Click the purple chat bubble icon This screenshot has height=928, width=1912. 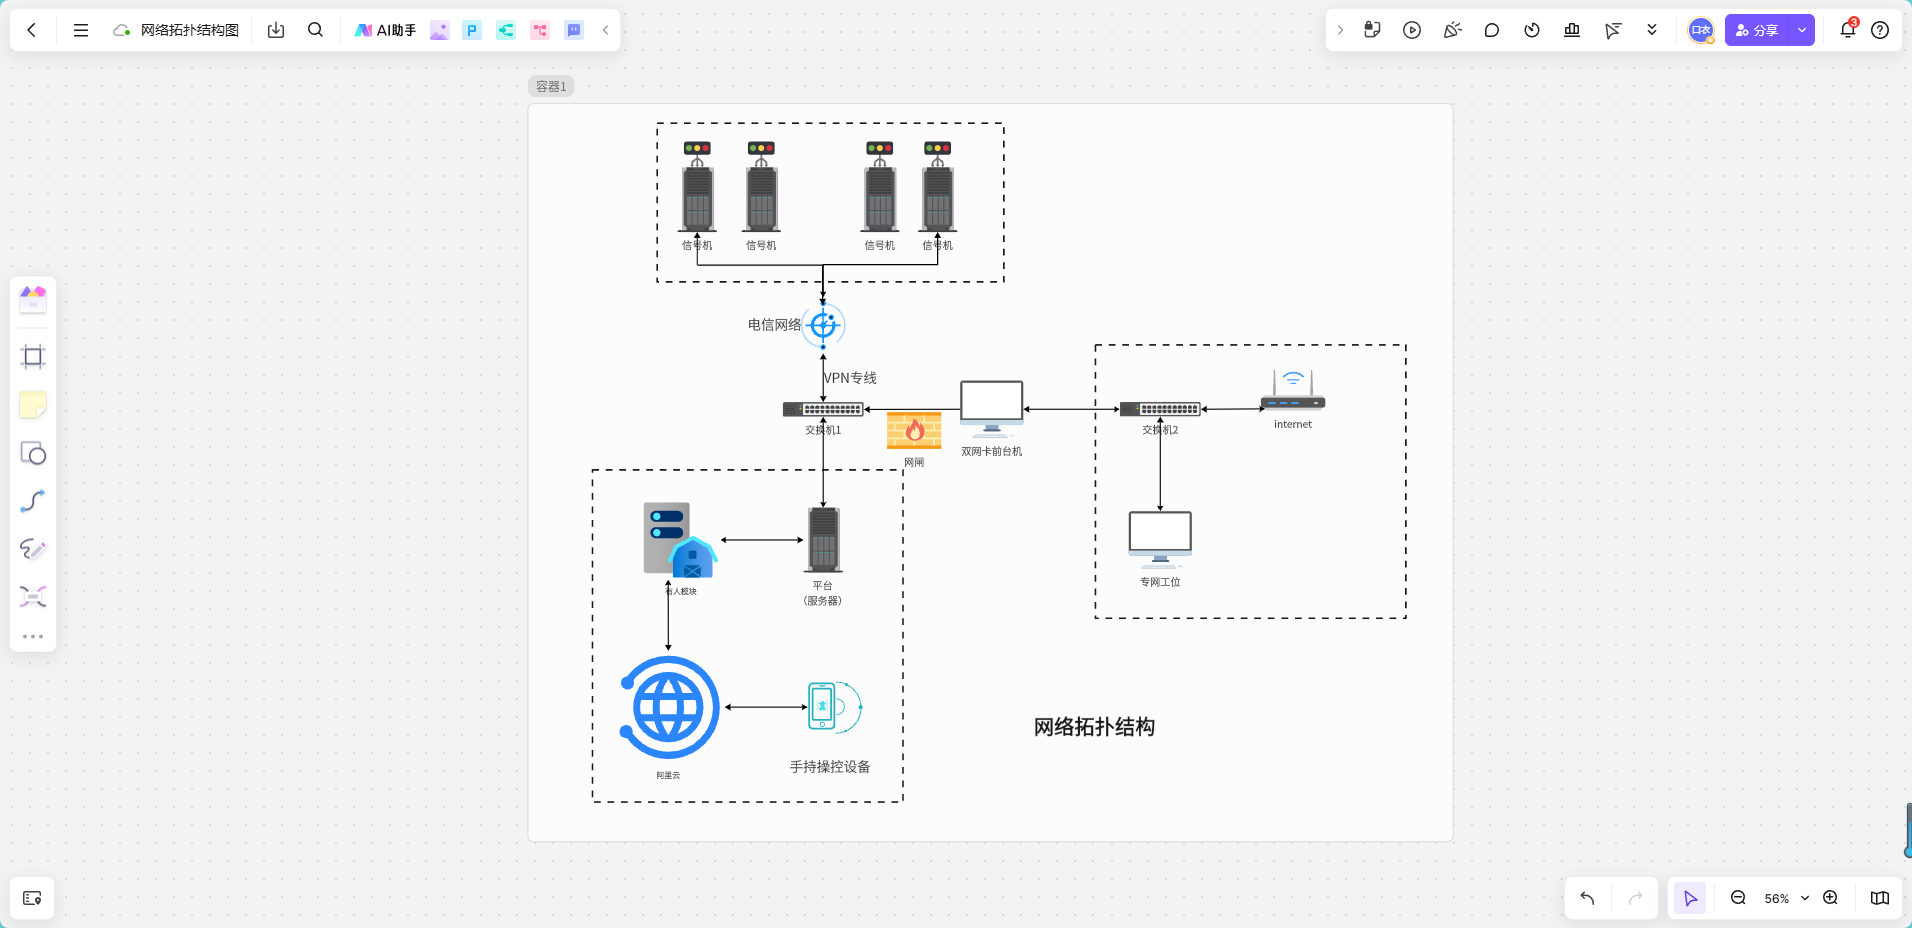[x=574, y=30]
